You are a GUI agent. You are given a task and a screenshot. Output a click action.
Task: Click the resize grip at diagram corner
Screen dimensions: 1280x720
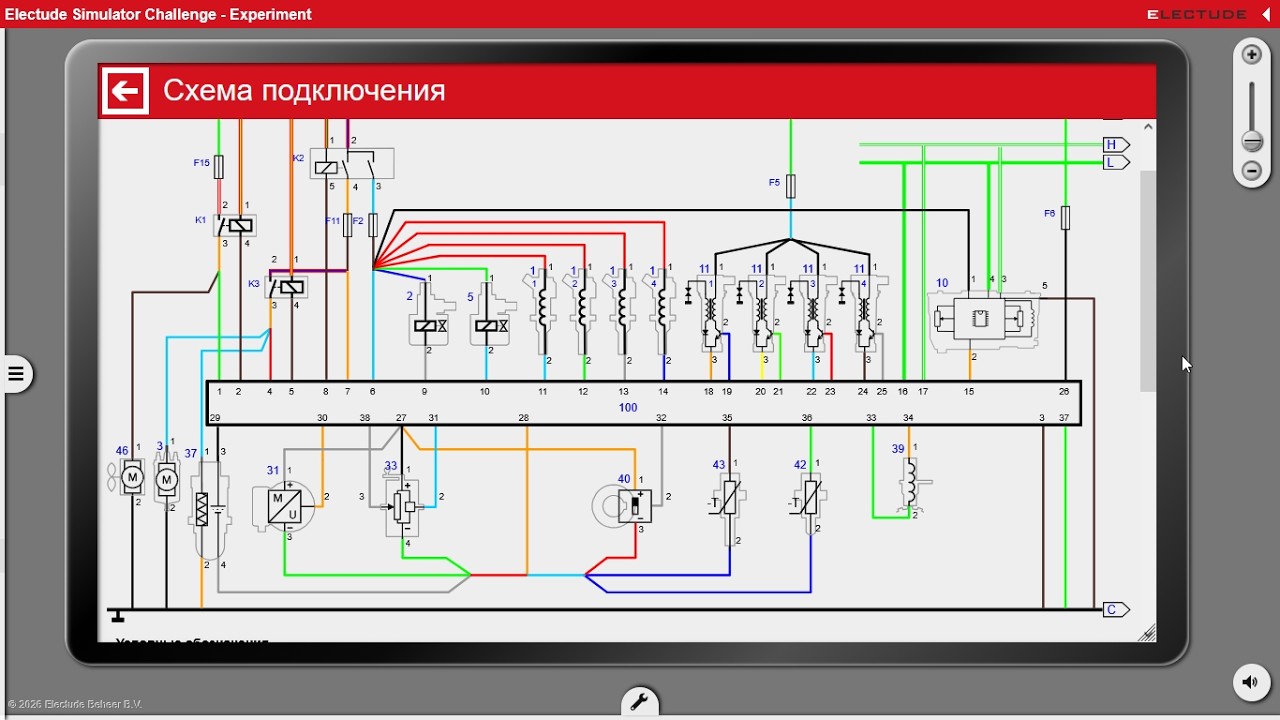(1148, 633)
